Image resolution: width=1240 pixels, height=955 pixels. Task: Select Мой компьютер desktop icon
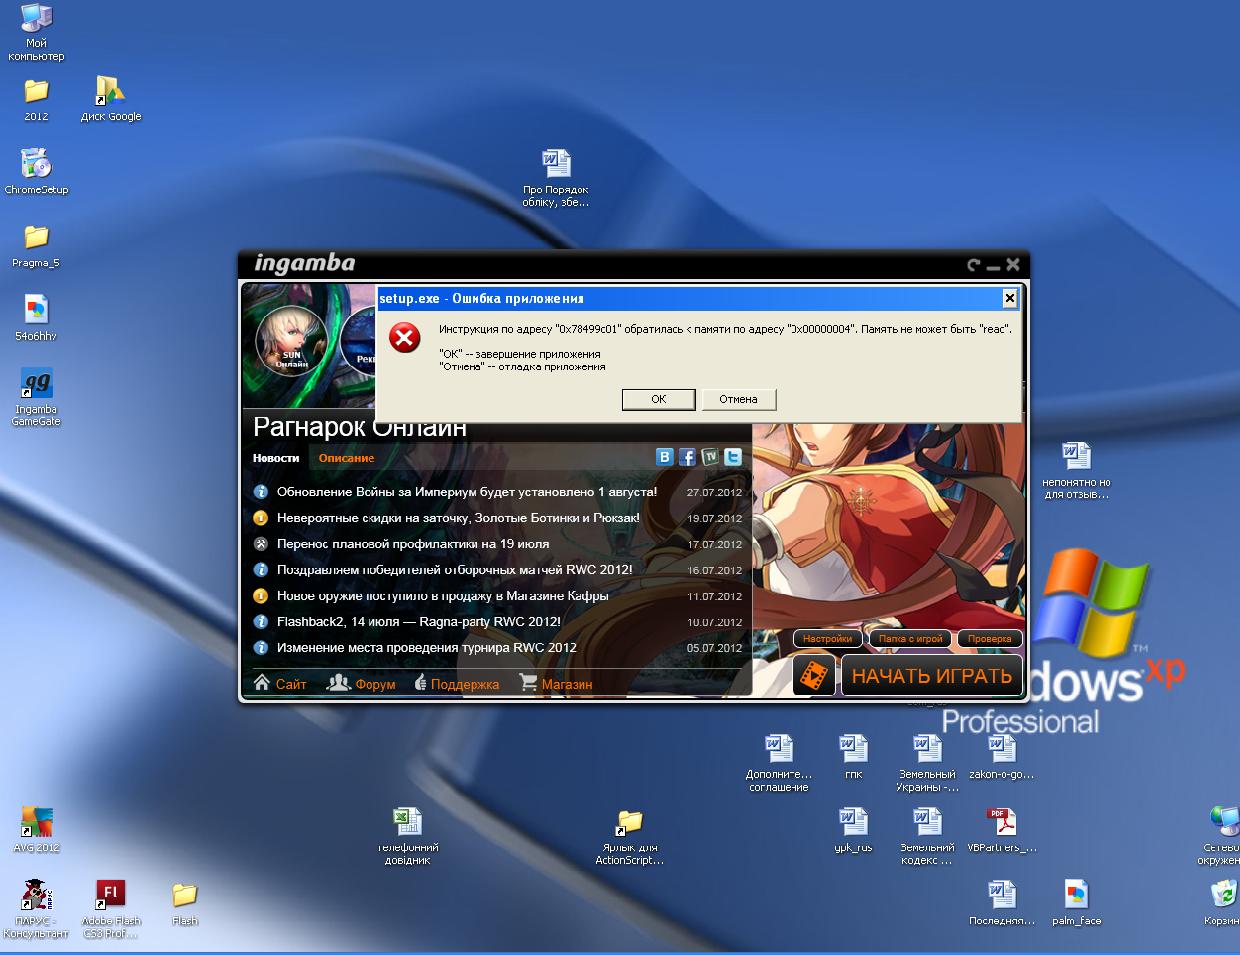tap(36, 32)
